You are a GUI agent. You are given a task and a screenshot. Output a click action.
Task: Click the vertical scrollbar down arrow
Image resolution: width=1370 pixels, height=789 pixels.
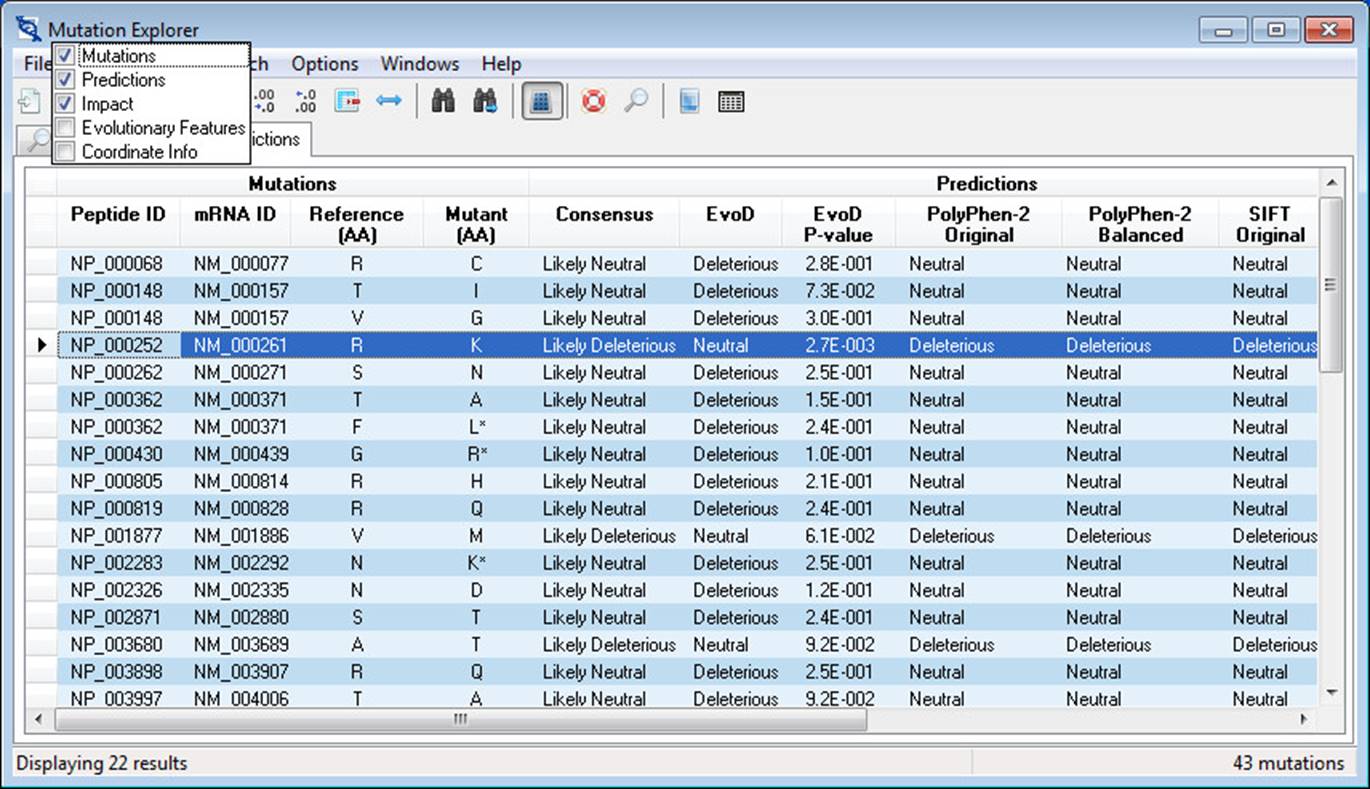(x=1330, y=692)
